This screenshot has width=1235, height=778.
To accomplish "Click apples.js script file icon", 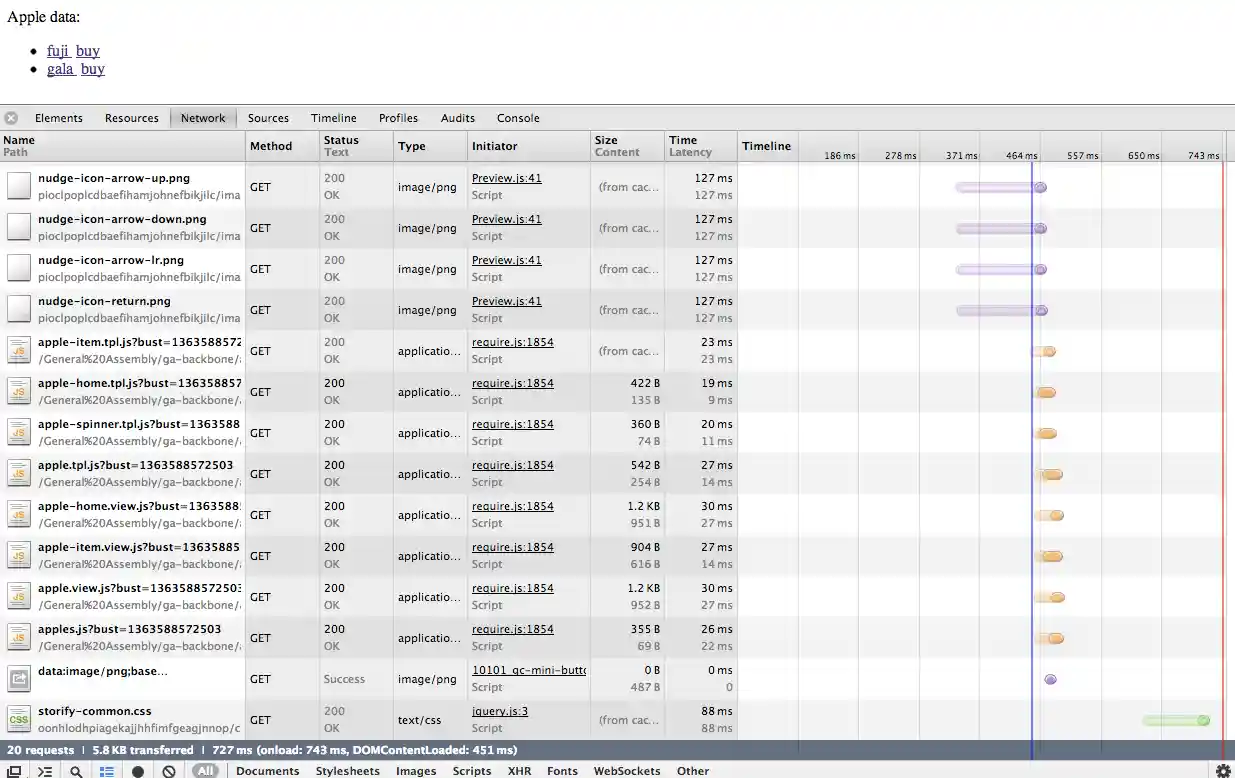I will tap(19, 637).
